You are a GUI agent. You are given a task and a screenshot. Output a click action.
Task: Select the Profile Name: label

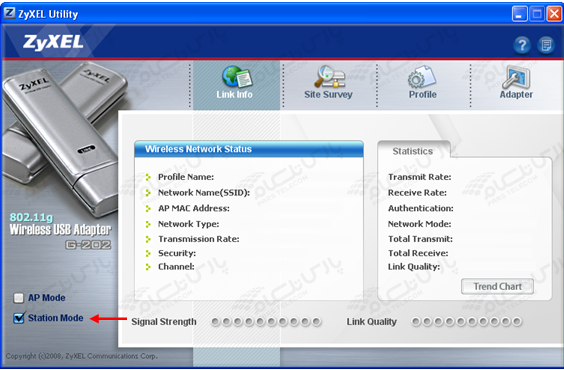tap(186, 177)
